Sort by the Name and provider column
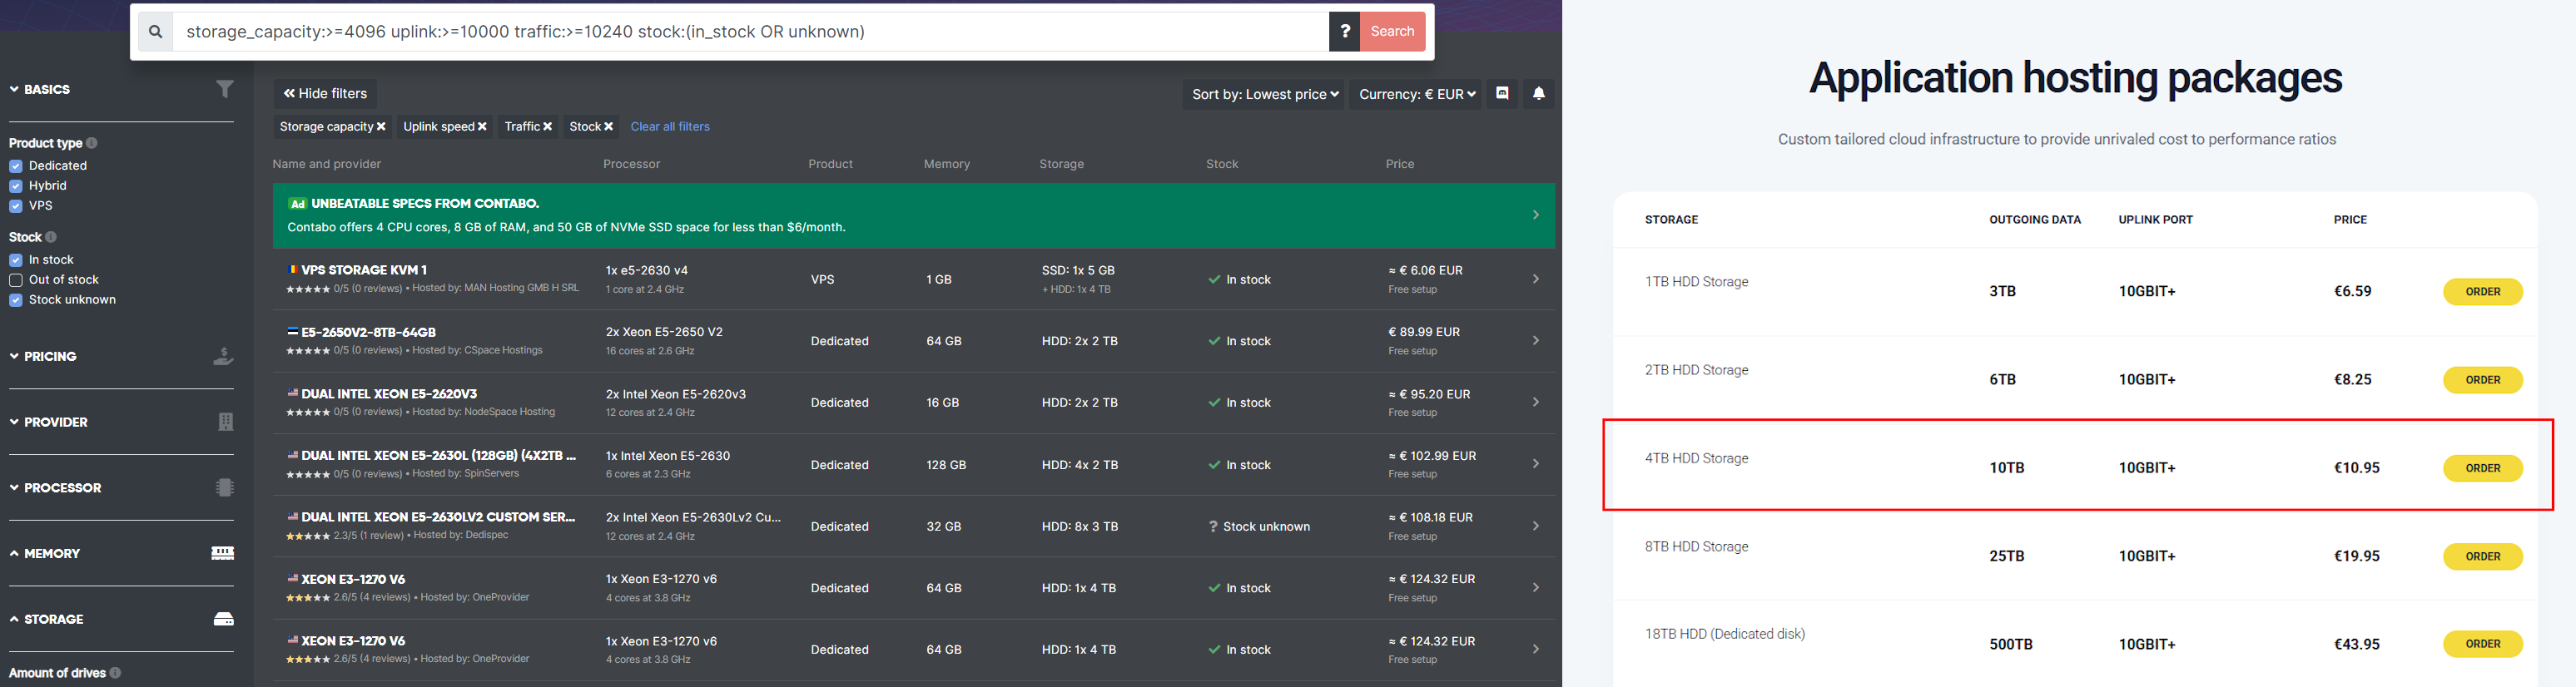Screen dimensions: 2576x687 click(x=327, y=164)
